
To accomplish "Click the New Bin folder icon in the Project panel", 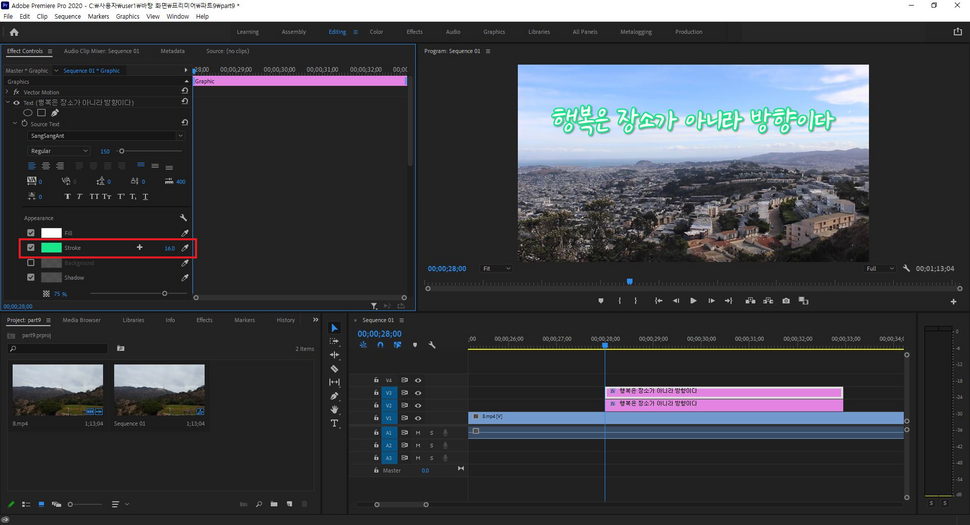I will [x=274, y=505].
